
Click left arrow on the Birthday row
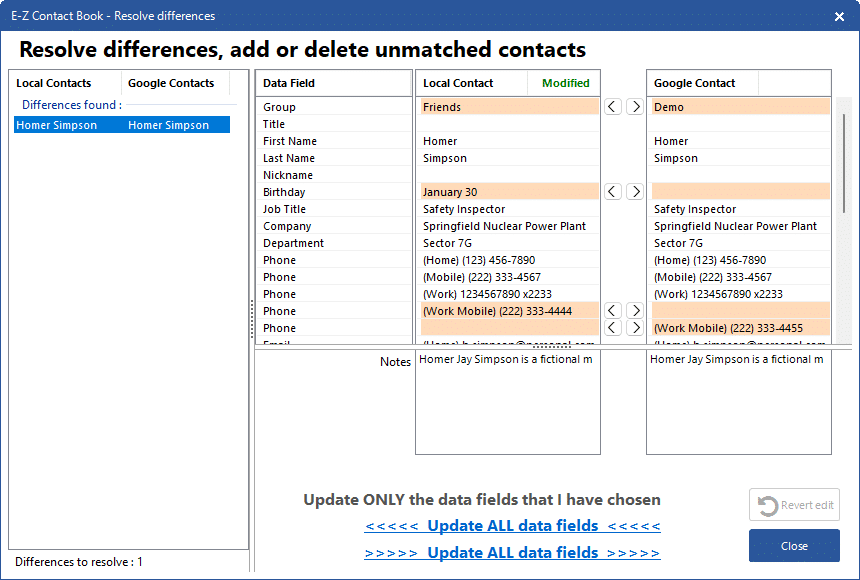tap(613, 192)
